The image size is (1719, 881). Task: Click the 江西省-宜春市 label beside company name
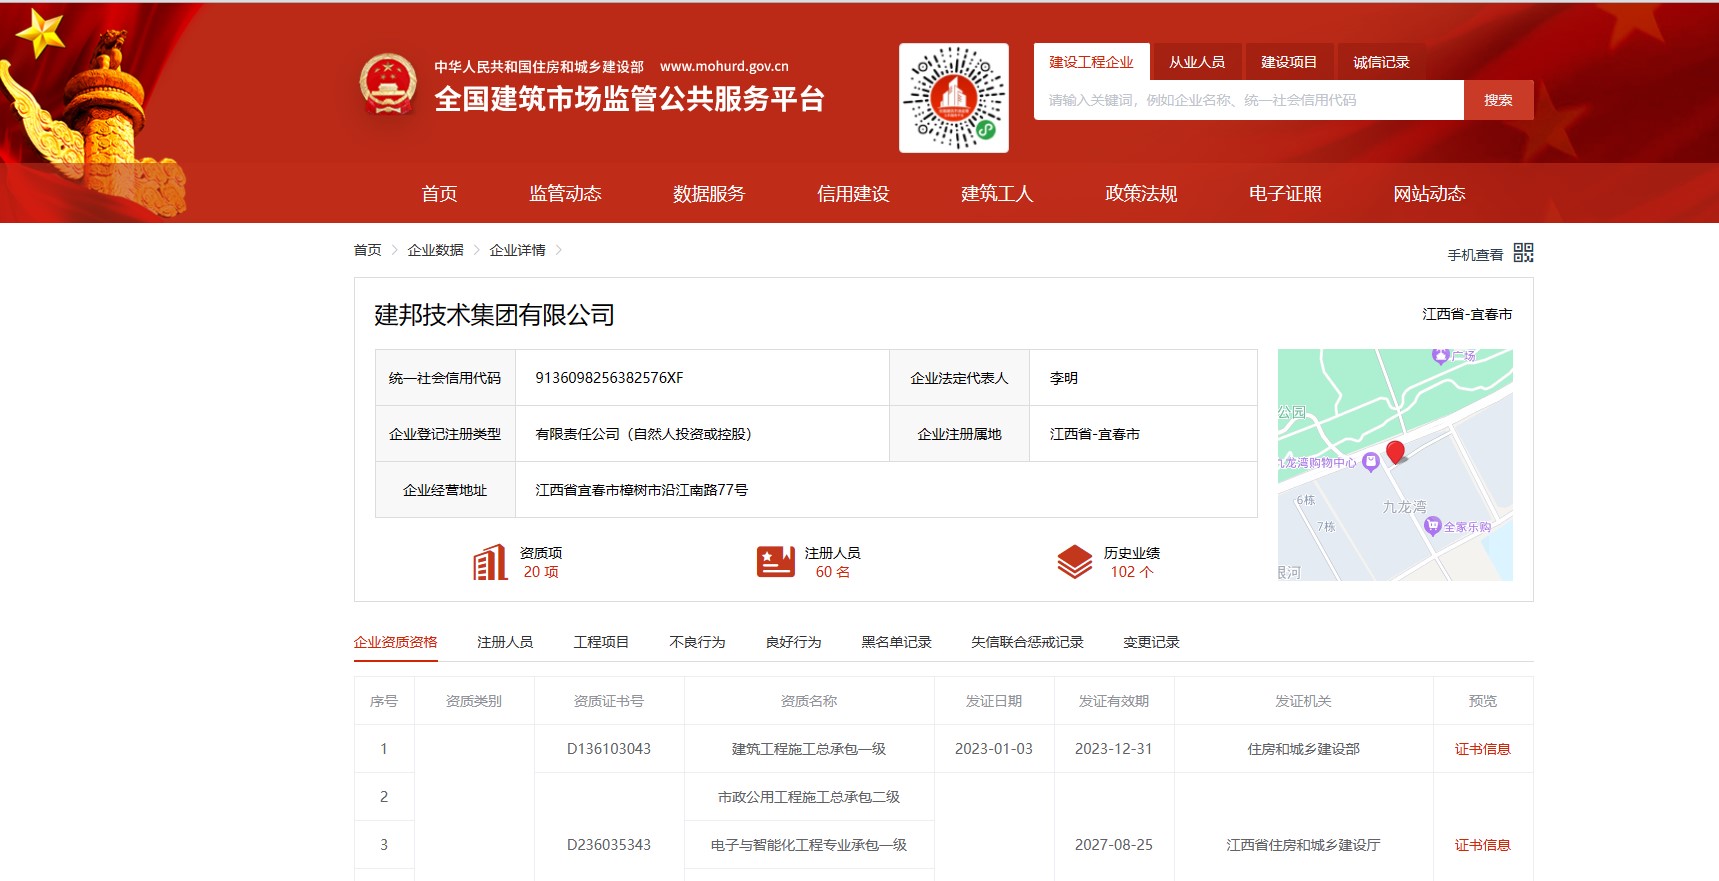click(1467, 314)
